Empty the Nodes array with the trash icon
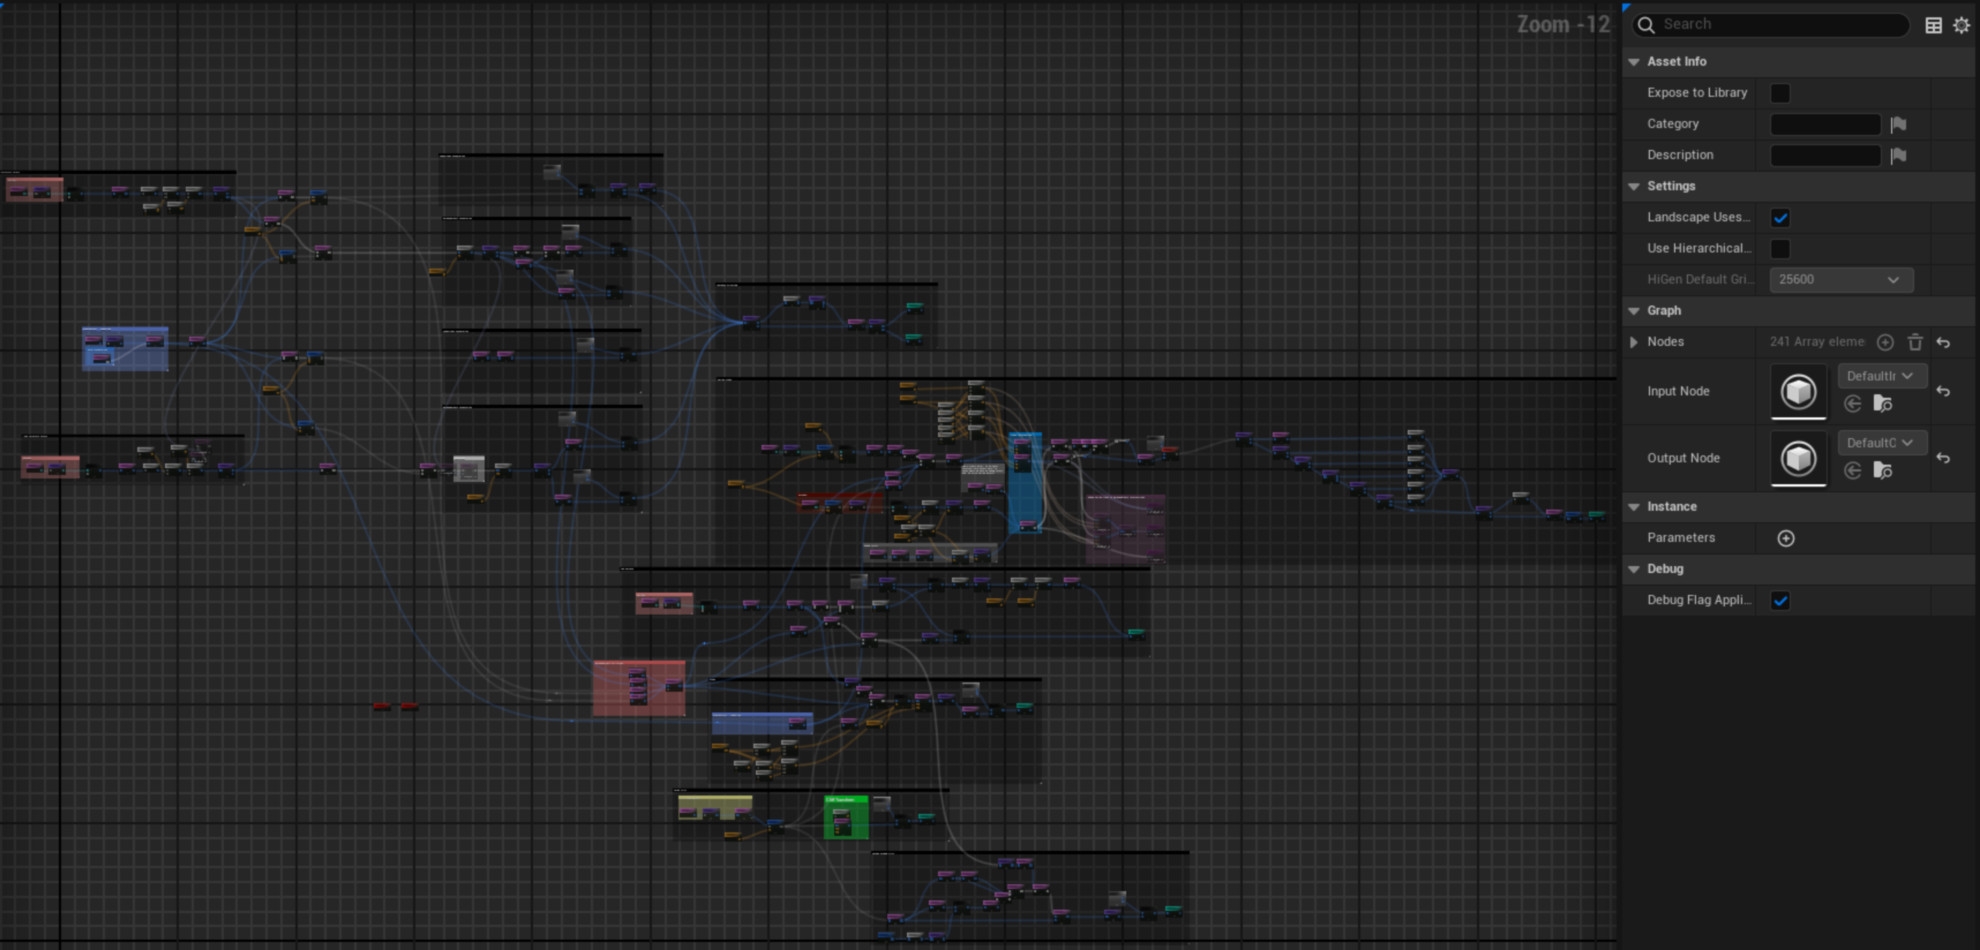The width and height of the screenshot is (1980, 950). click(1915, 342)
